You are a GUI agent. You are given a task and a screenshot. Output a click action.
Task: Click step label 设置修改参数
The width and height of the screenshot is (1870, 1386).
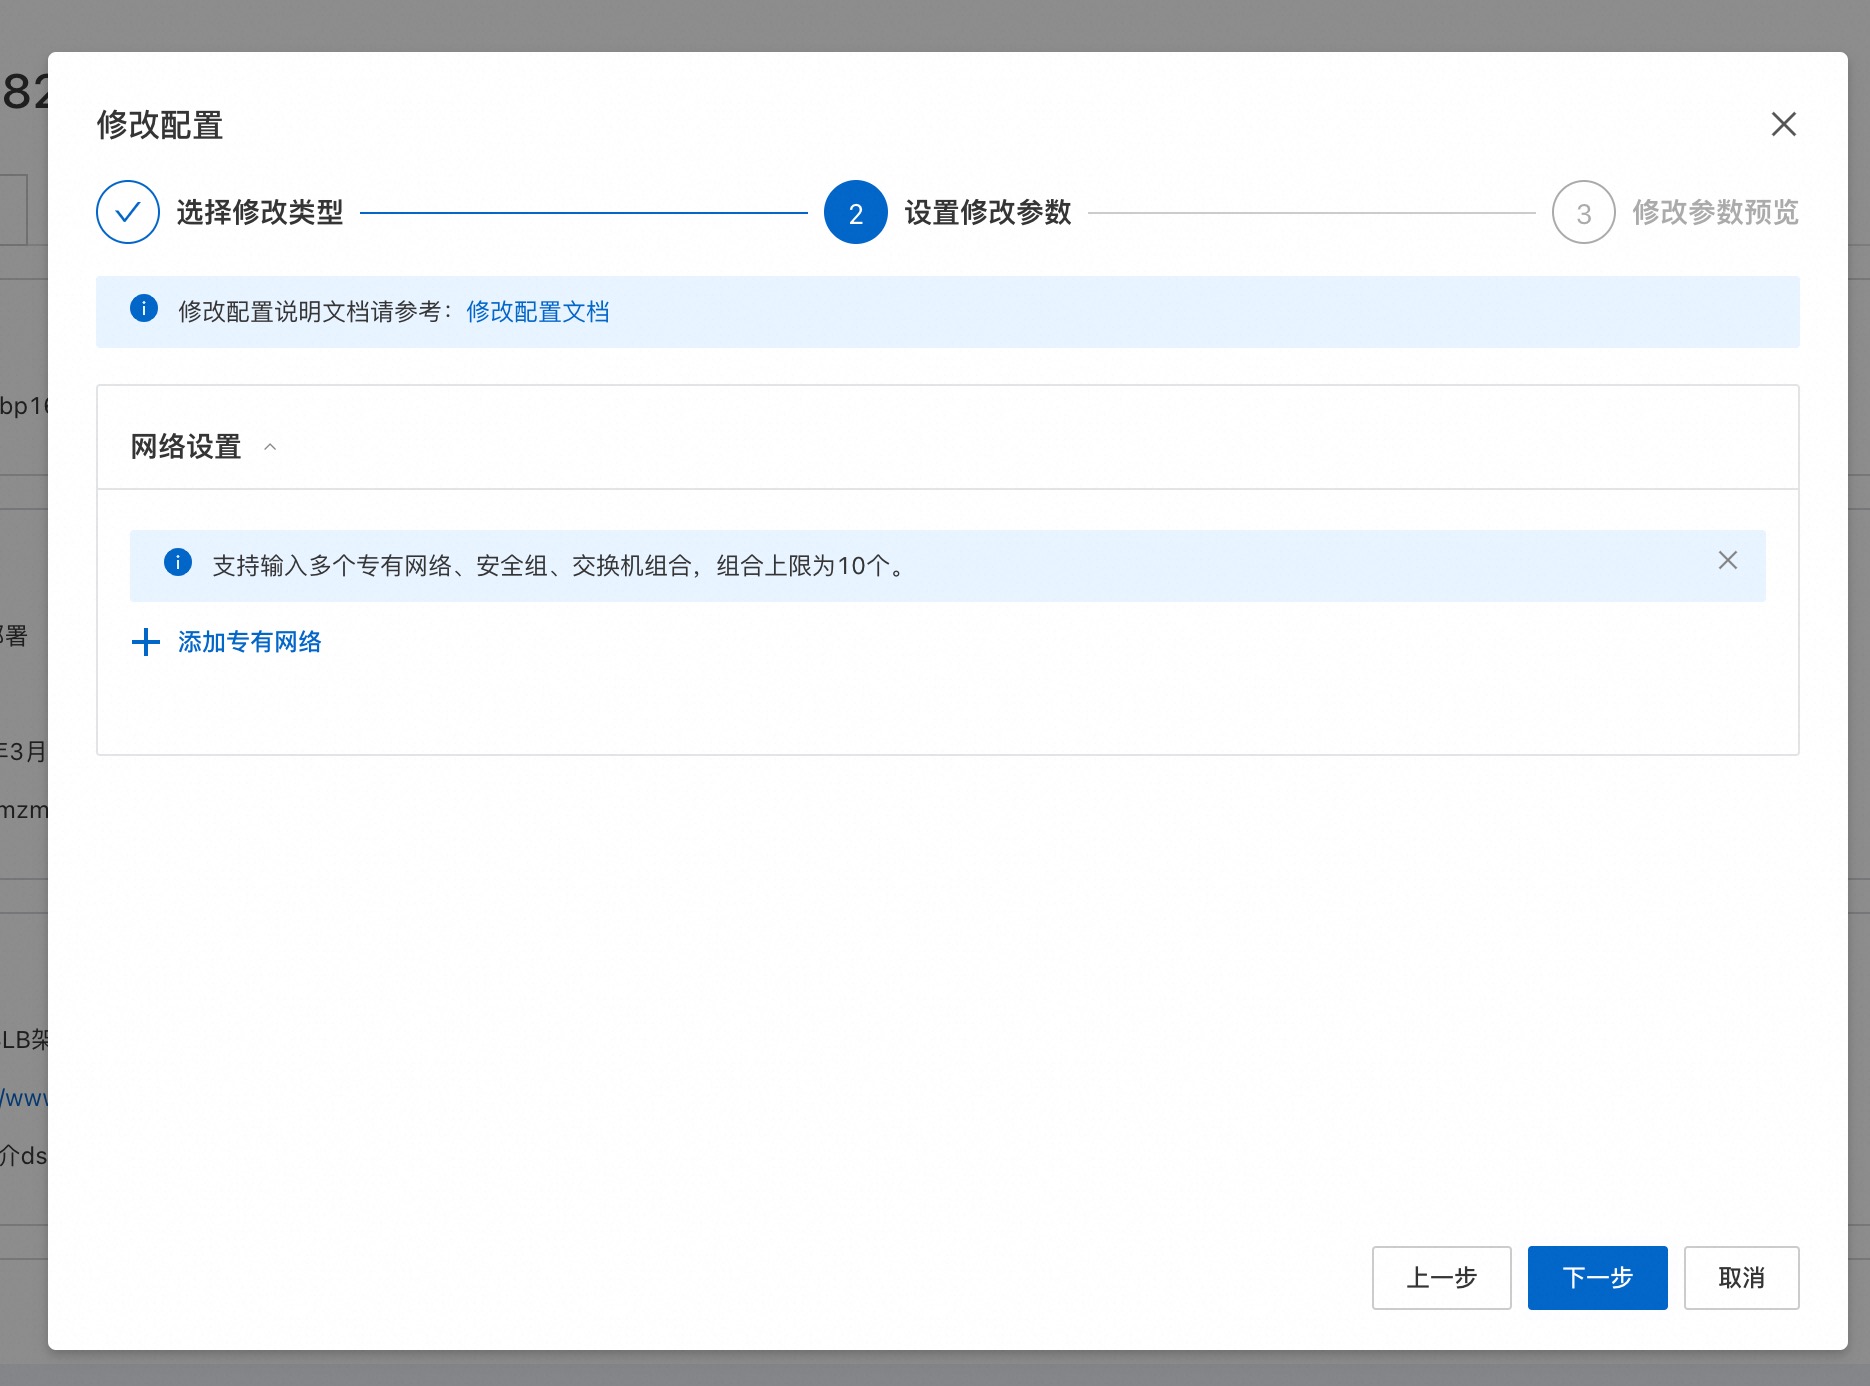[x=988, y=212]
